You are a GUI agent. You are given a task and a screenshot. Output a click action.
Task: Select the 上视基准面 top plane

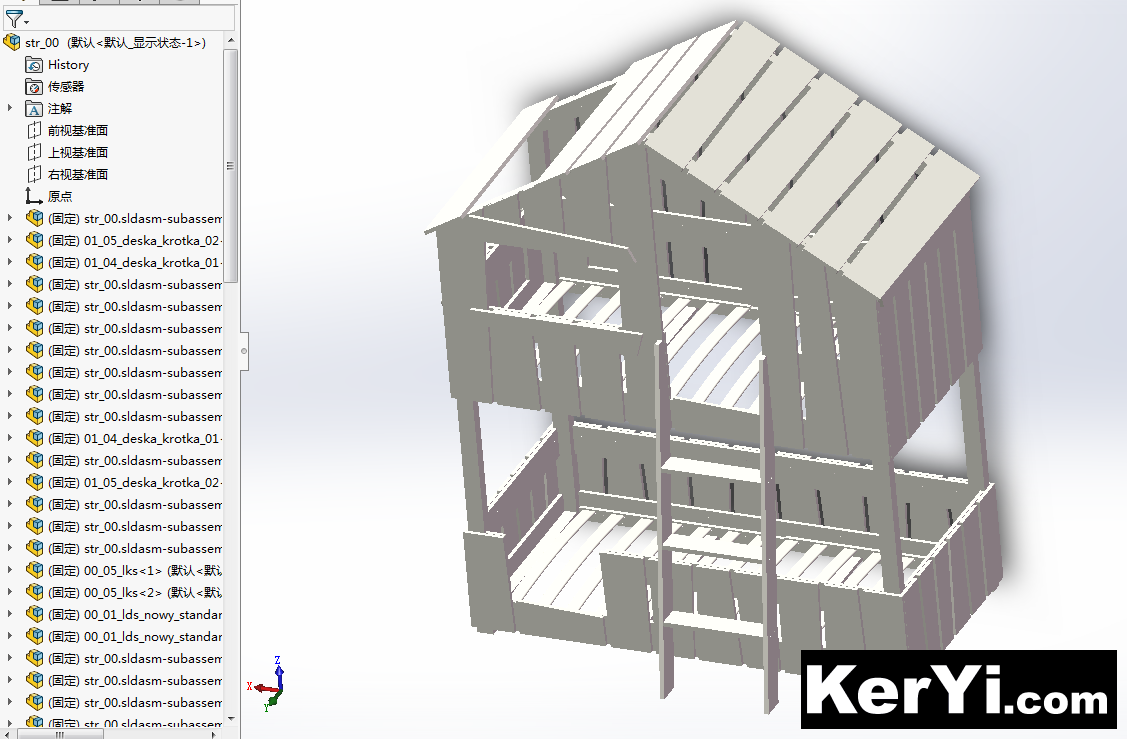tap(77, 152)
